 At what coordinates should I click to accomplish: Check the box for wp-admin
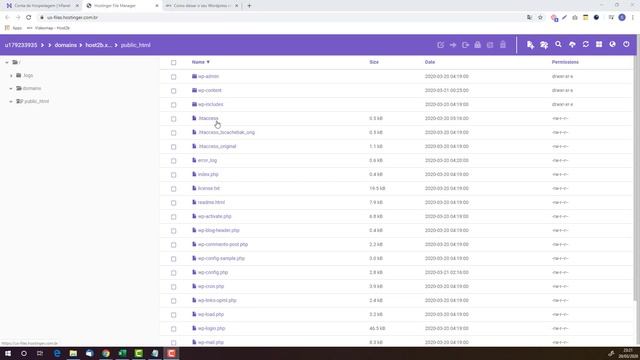(173, 77)
